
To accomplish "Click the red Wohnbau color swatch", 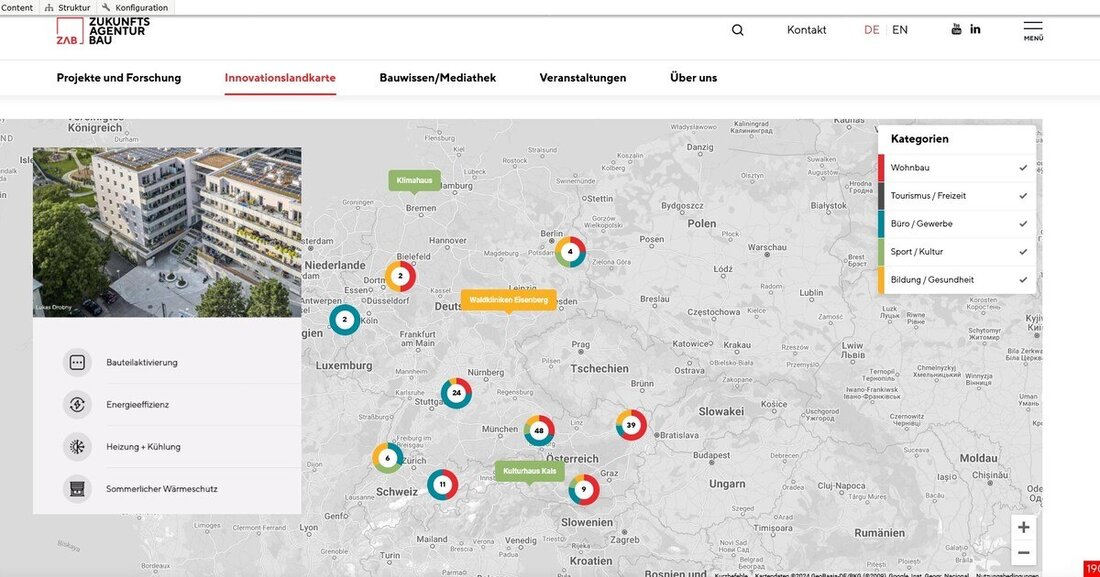I will pyautogui.click(x=879, y=167).
